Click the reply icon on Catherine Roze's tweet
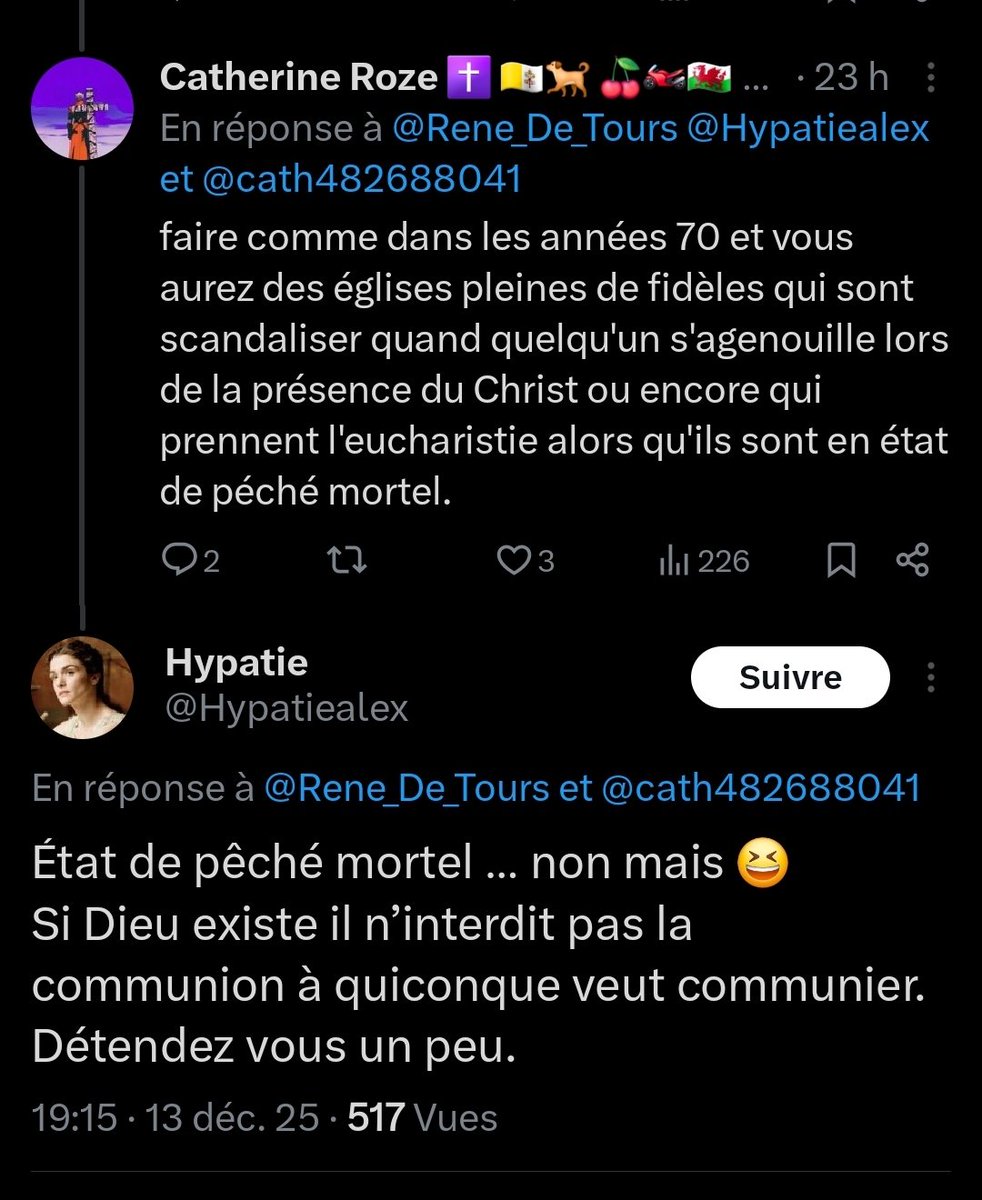Viewport: 982px width, 1200px height. click(x=180, y=562)
